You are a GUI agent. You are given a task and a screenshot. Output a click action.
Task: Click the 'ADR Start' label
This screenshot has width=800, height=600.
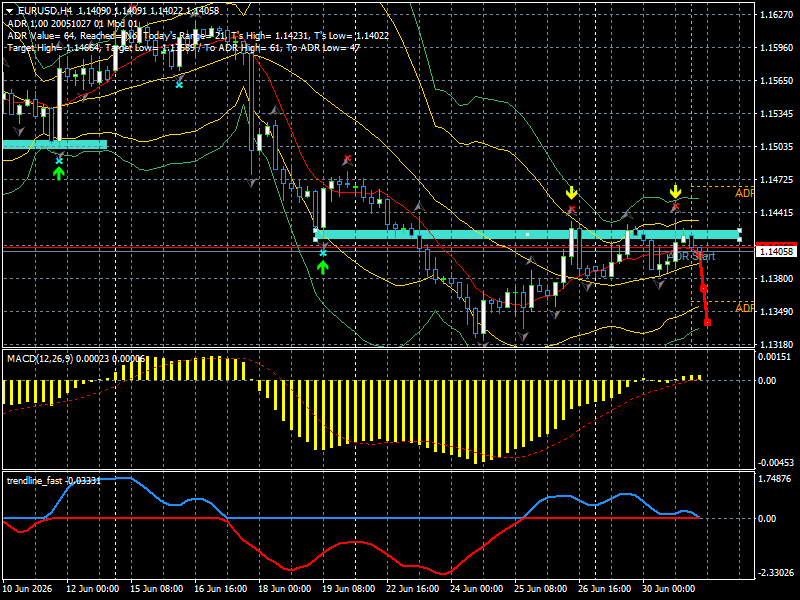click(x=692, y=256)
